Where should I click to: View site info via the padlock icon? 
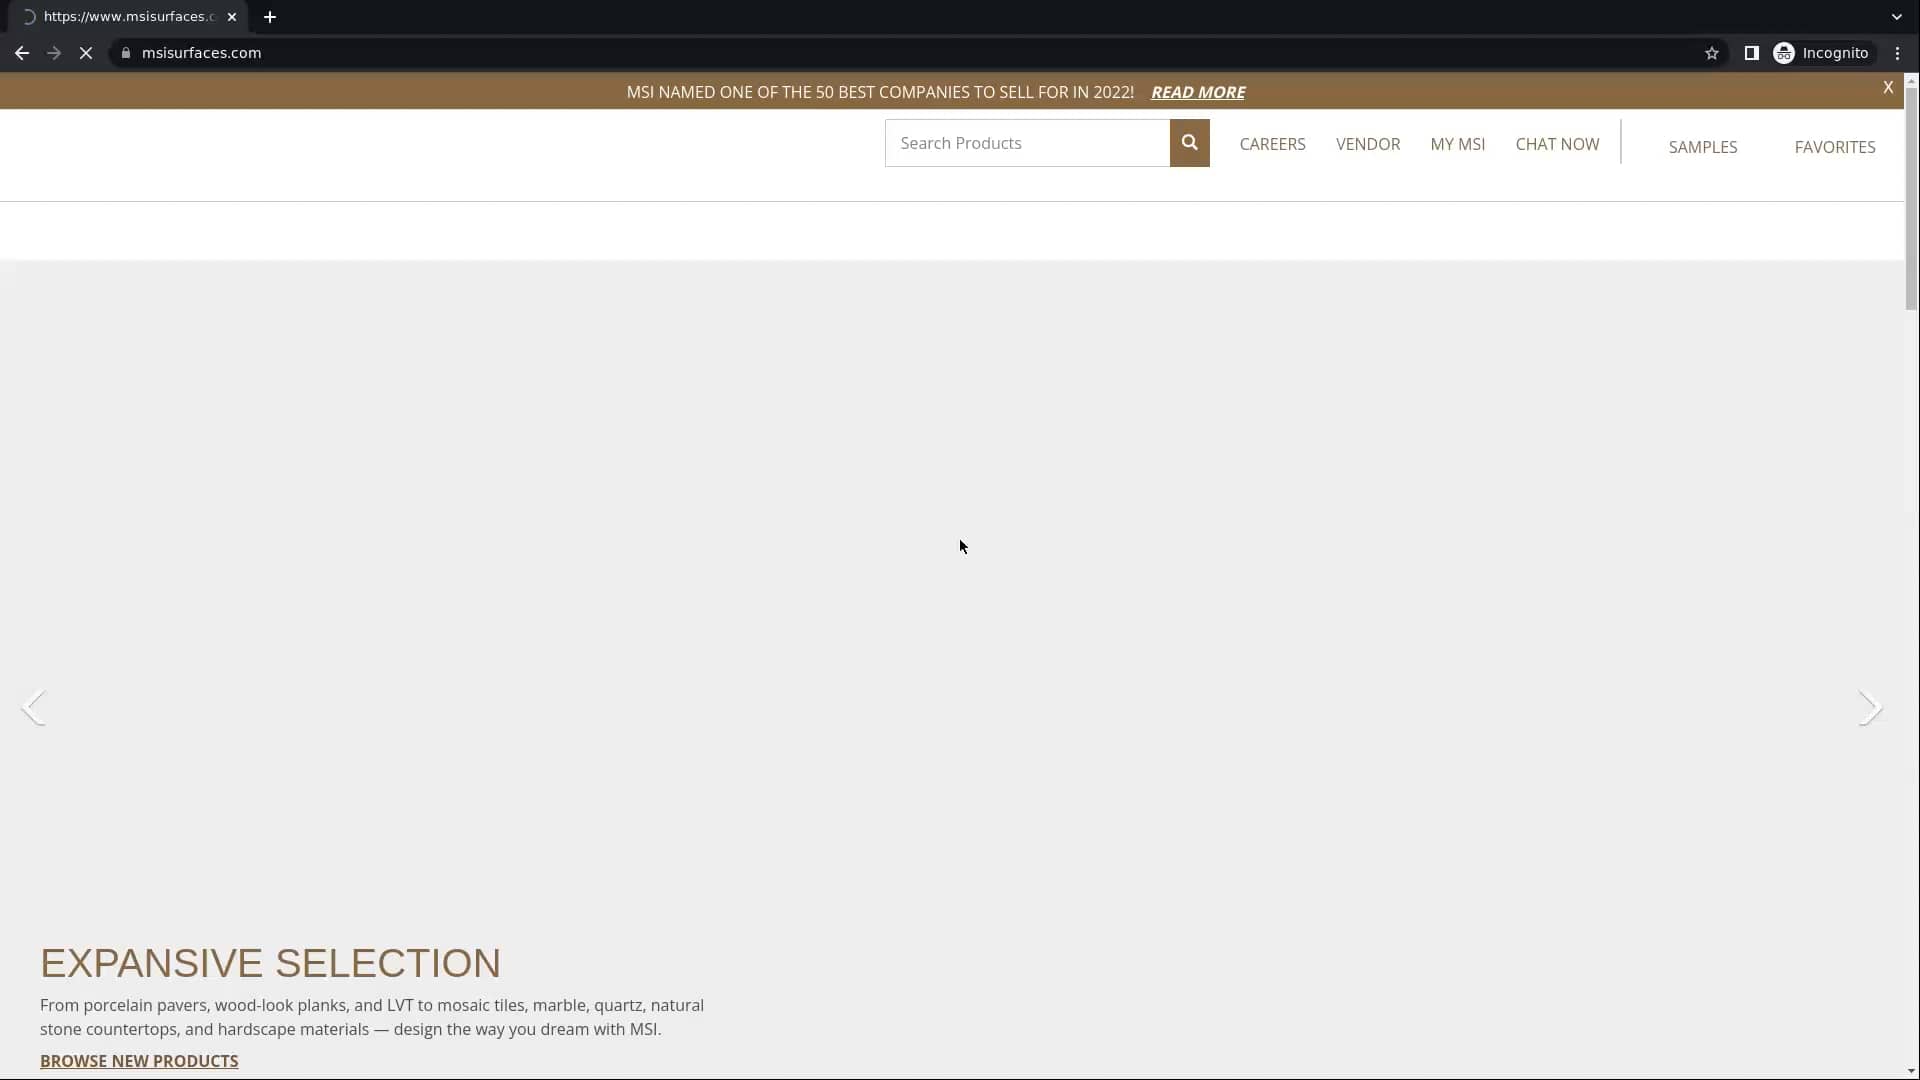126,53
